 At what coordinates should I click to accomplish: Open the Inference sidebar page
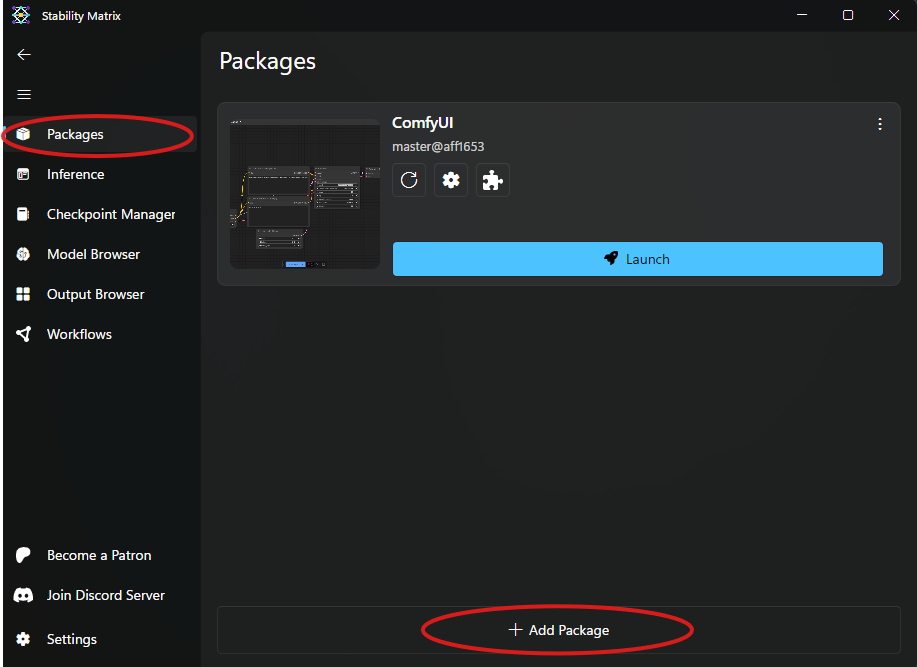101,174
